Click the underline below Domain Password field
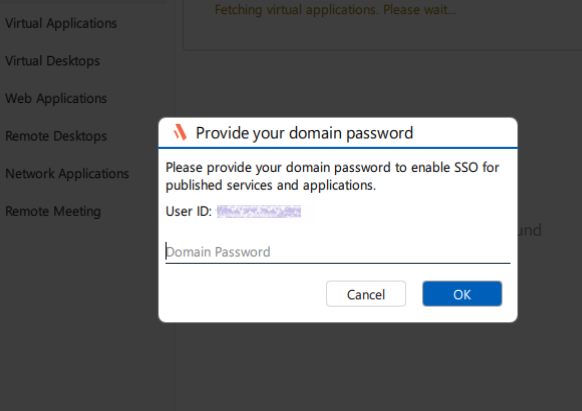582x411 pixels. [x=338, y=263]
